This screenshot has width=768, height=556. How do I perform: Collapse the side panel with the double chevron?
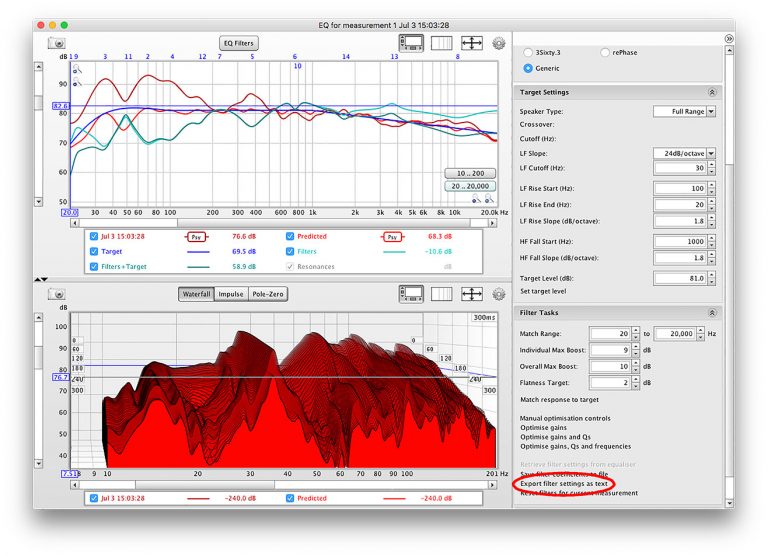[729, 39]
